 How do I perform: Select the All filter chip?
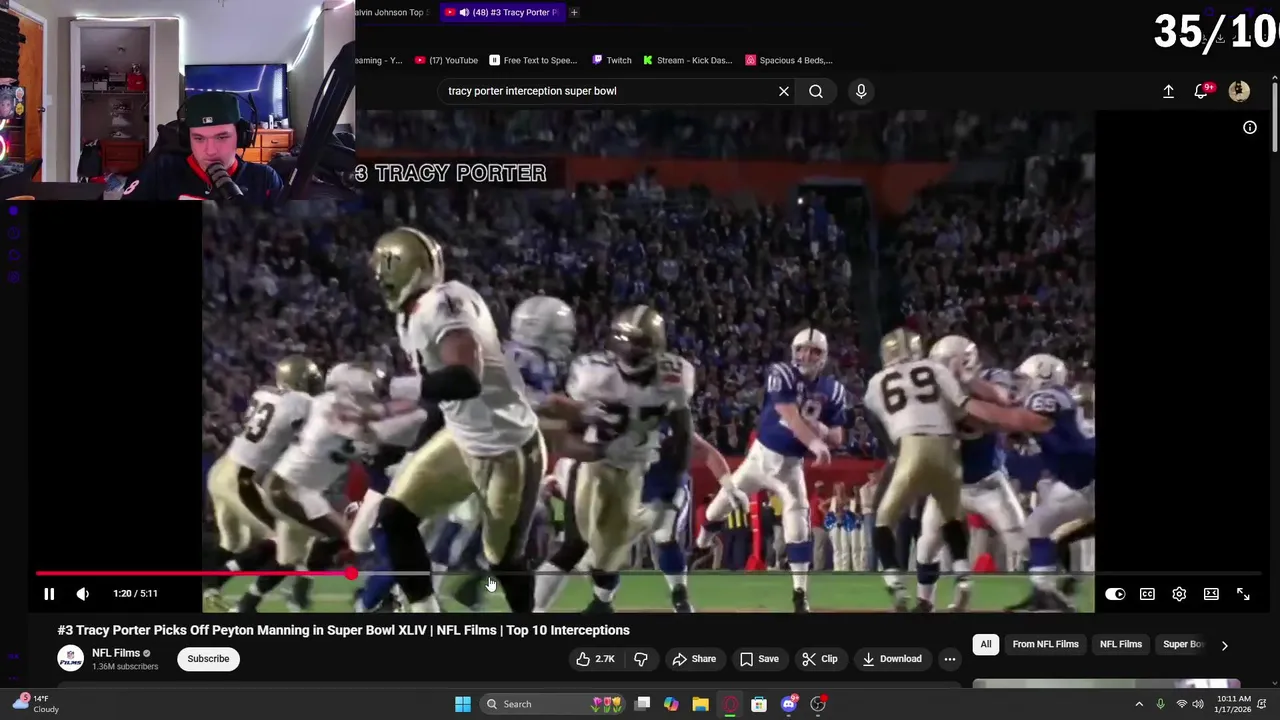(986, 645)
